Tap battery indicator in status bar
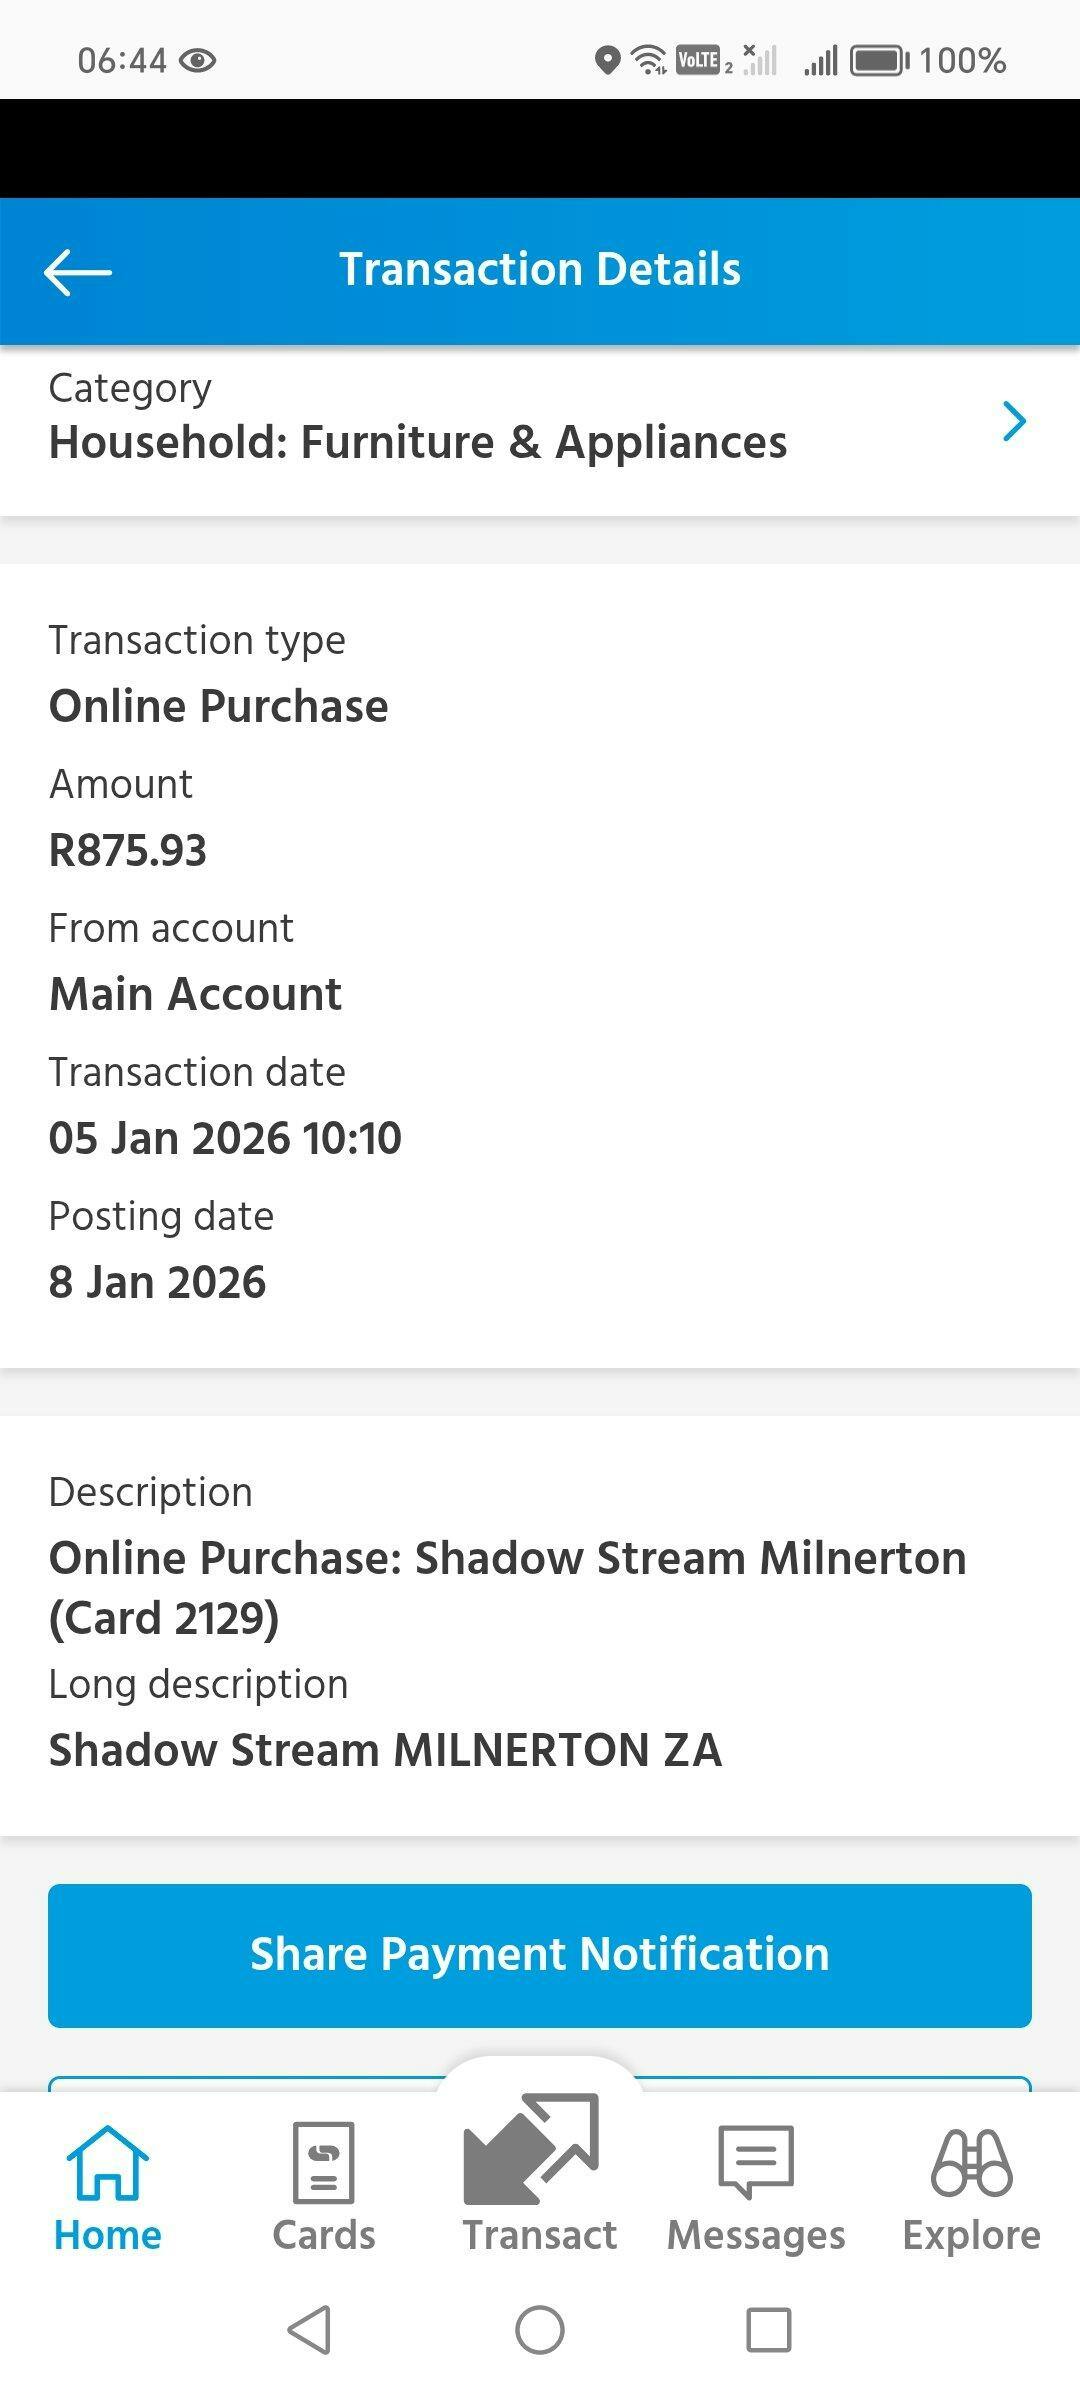 coord(879,61)
